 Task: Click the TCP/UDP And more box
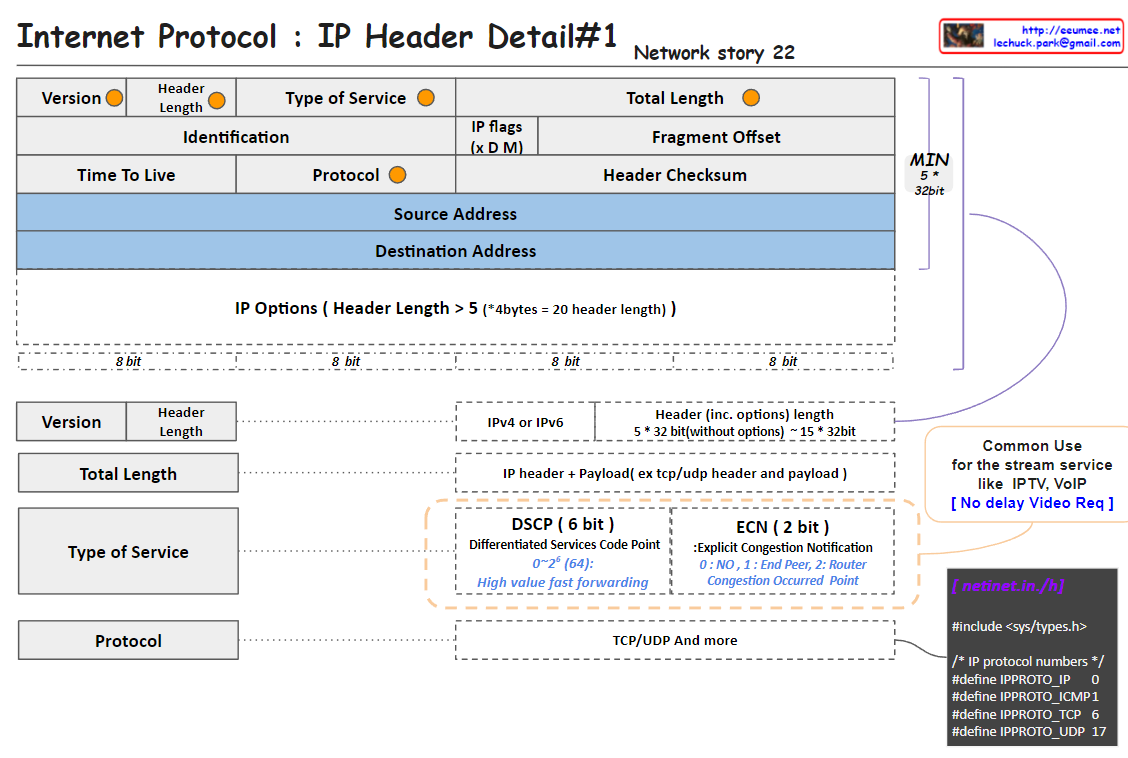click(675, 640)
